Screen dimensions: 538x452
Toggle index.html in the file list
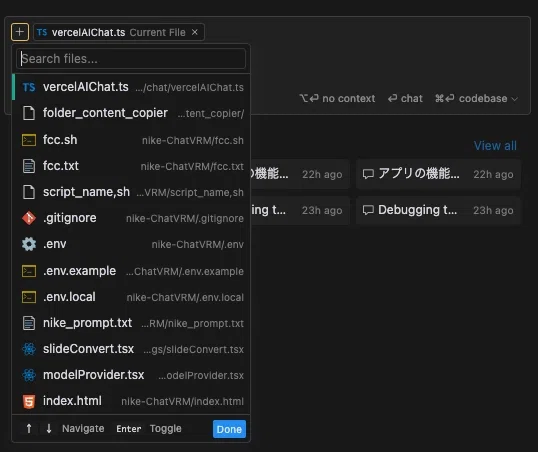point(131,401)
